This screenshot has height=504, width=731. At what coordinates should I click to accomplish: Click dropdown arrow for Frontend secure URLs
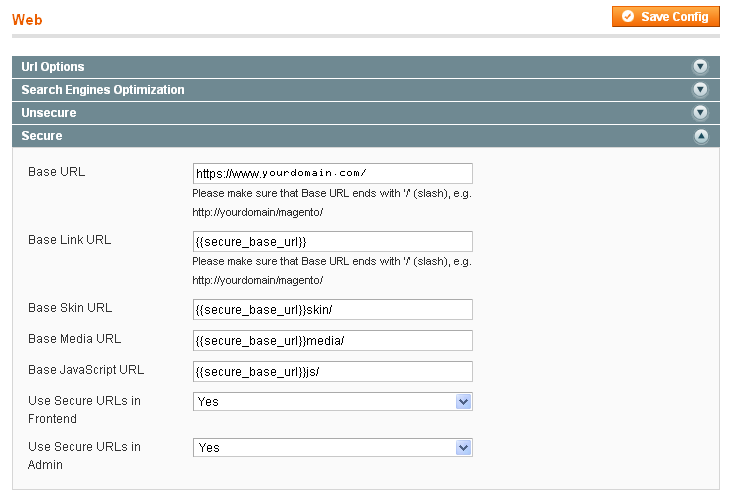[463, 401]
